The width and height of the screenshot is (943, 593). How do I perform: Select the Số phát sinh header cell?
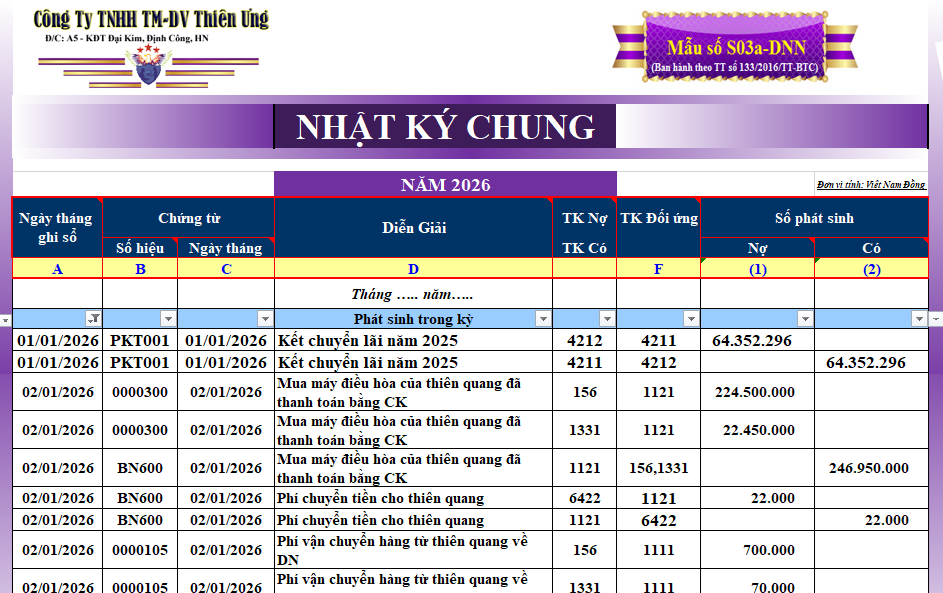coord(814,218)
